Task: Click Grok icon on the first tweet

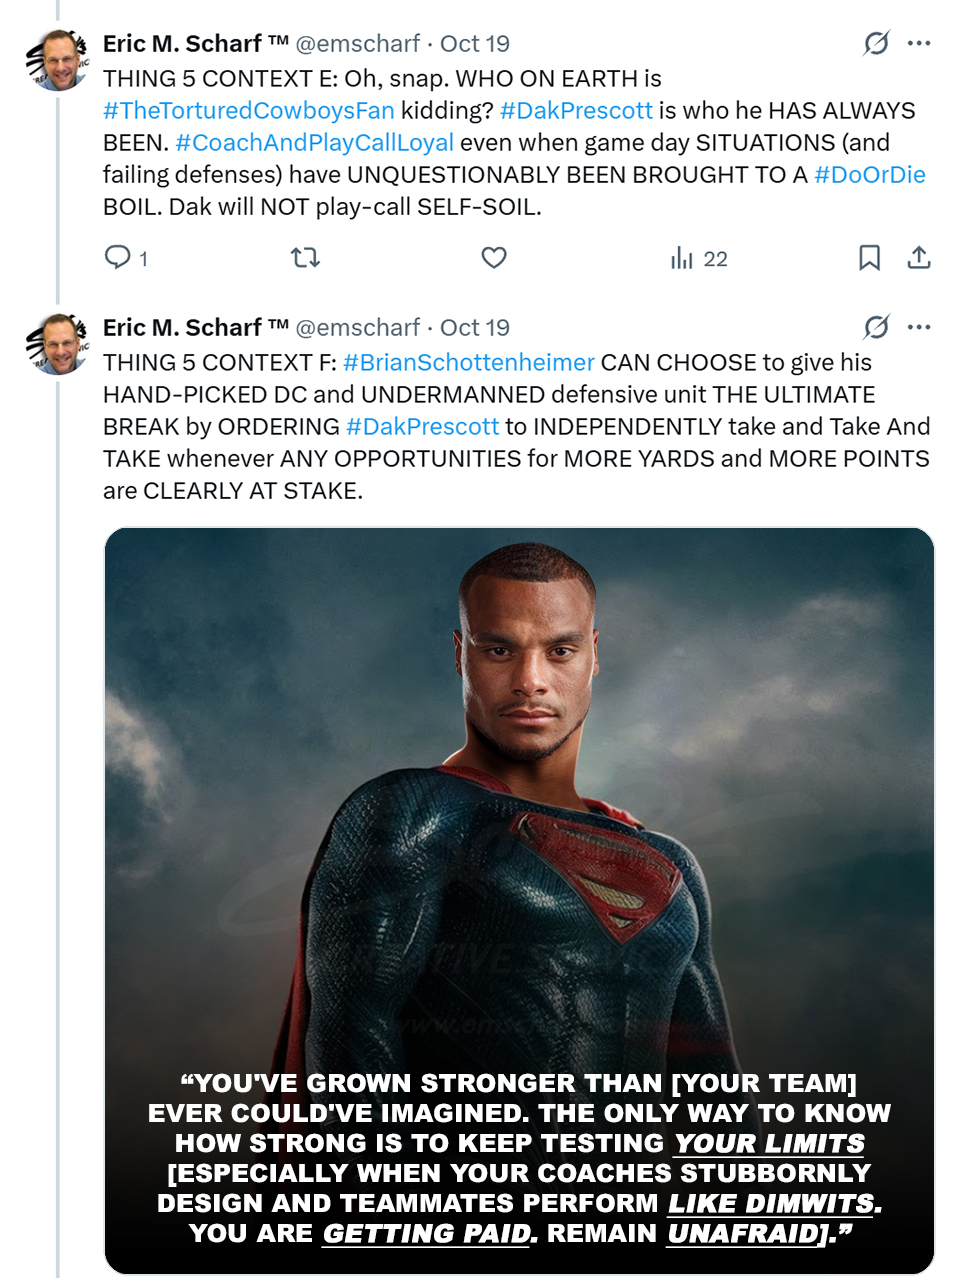Action: (x=876, y=43)
